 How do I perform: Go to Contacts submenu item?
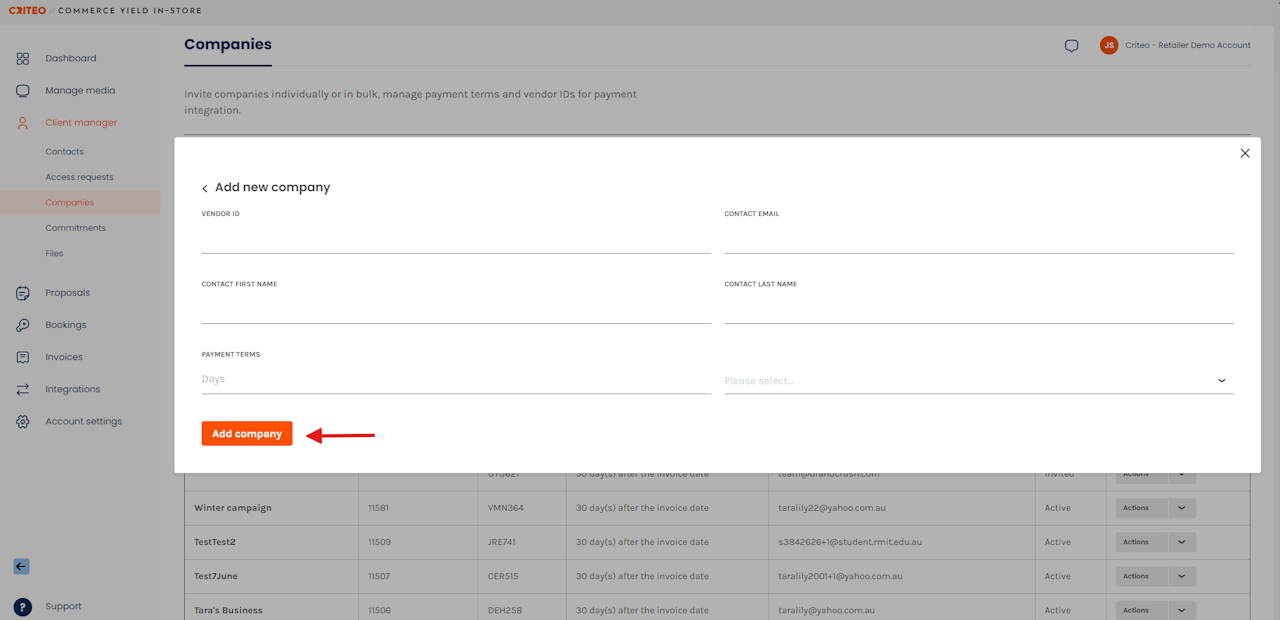pyautogui.click(x=64, y=152)
